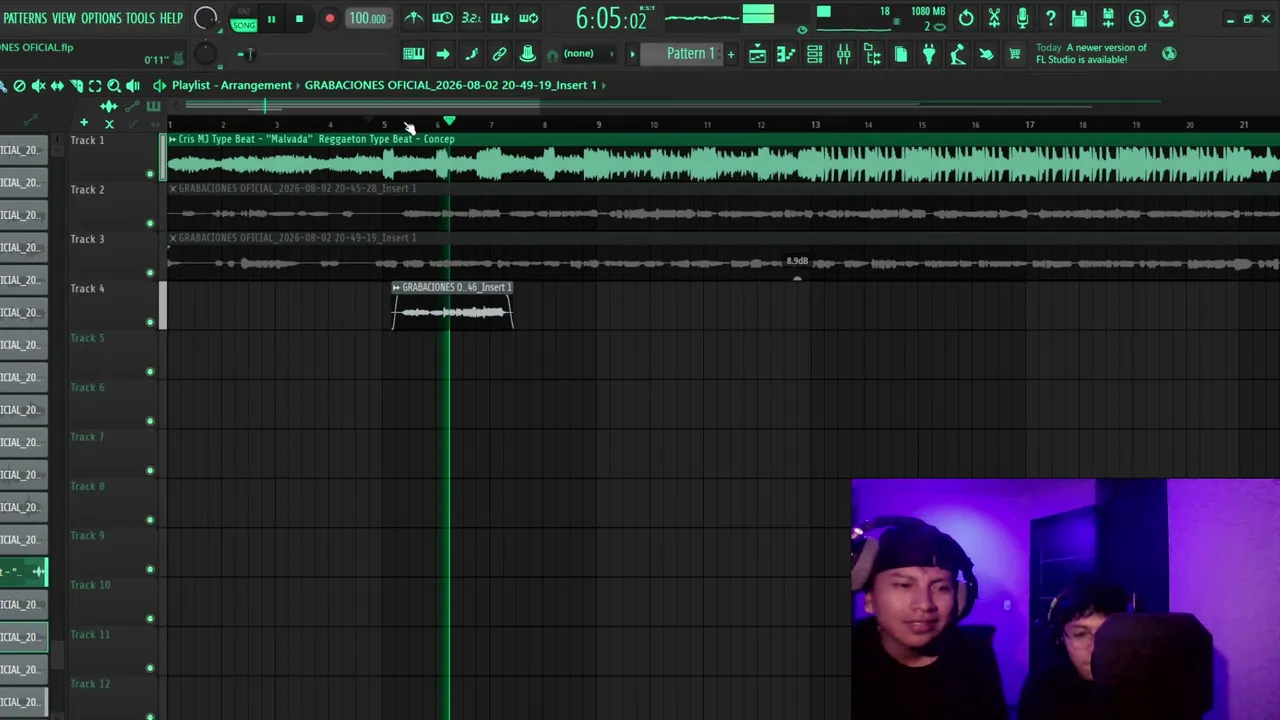
Task: Open the Channel rack
Action: point(815,54)
